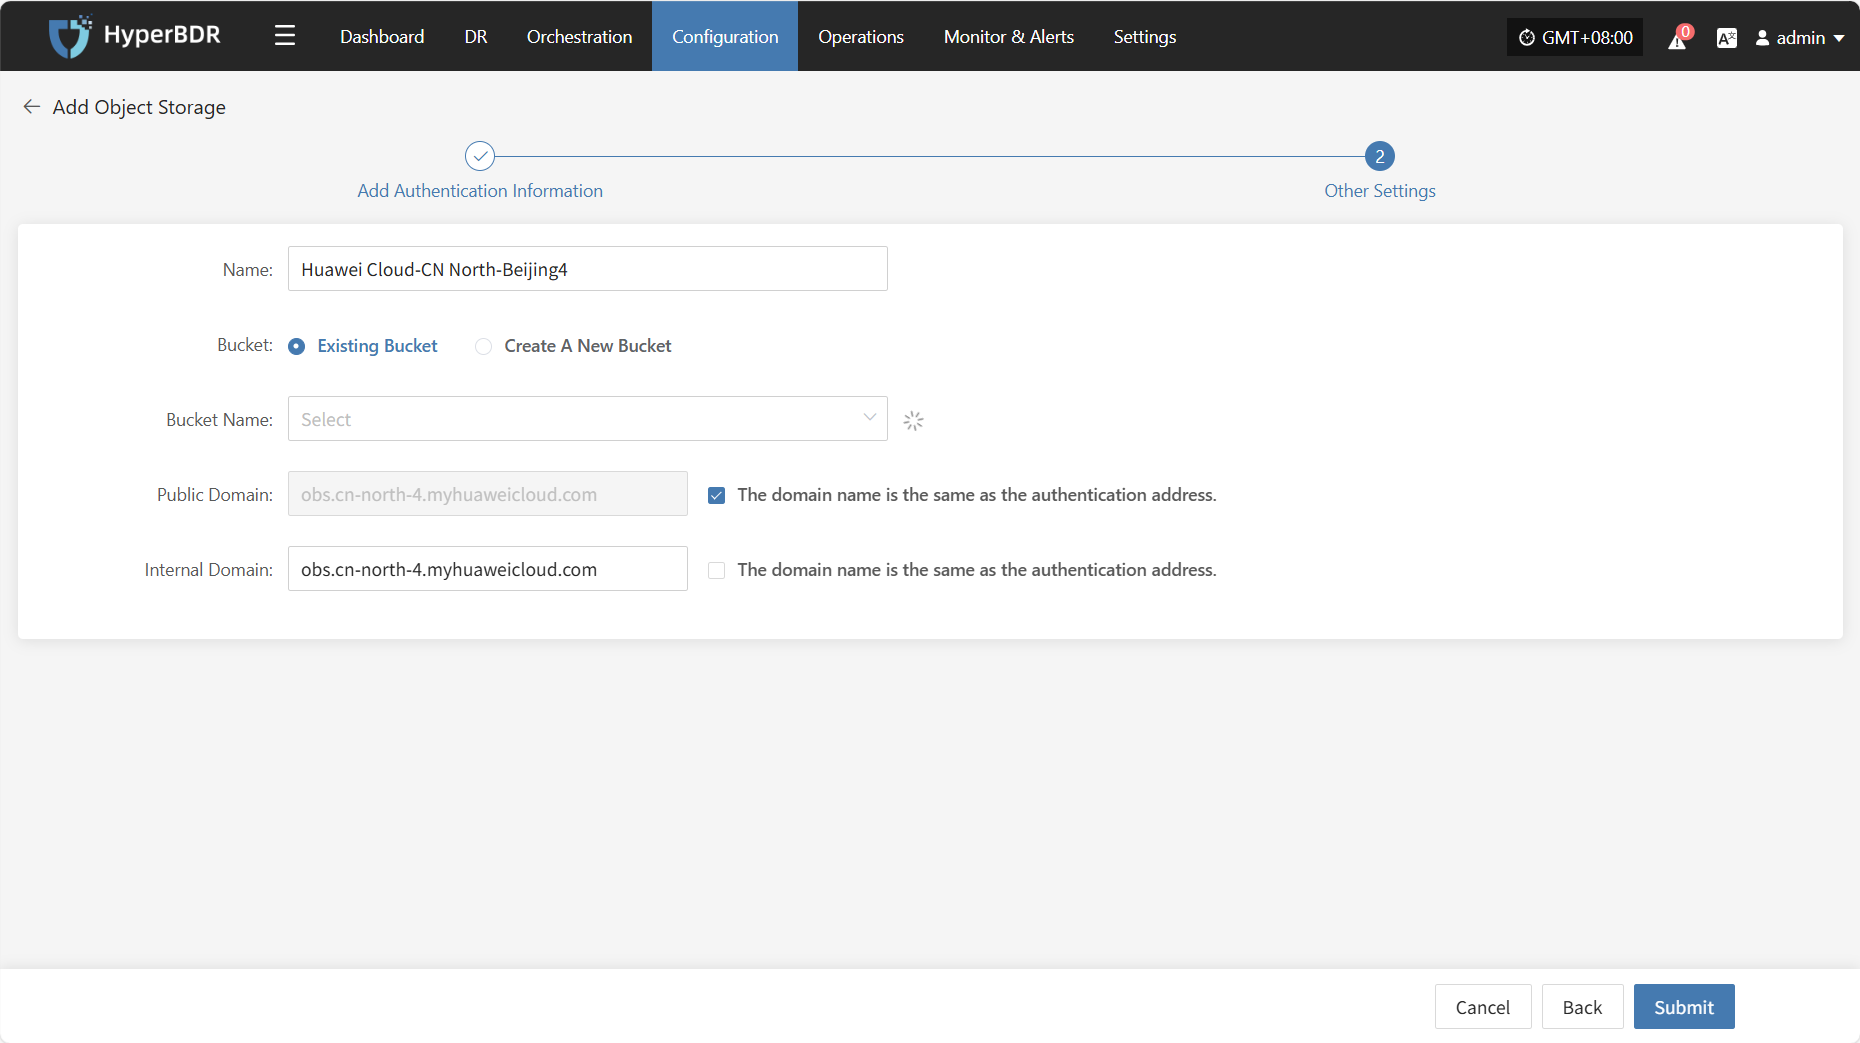Check the Internal Domain same-as-authentication checkbox
The image size is (1860, 1043).
tap(716, 570)
